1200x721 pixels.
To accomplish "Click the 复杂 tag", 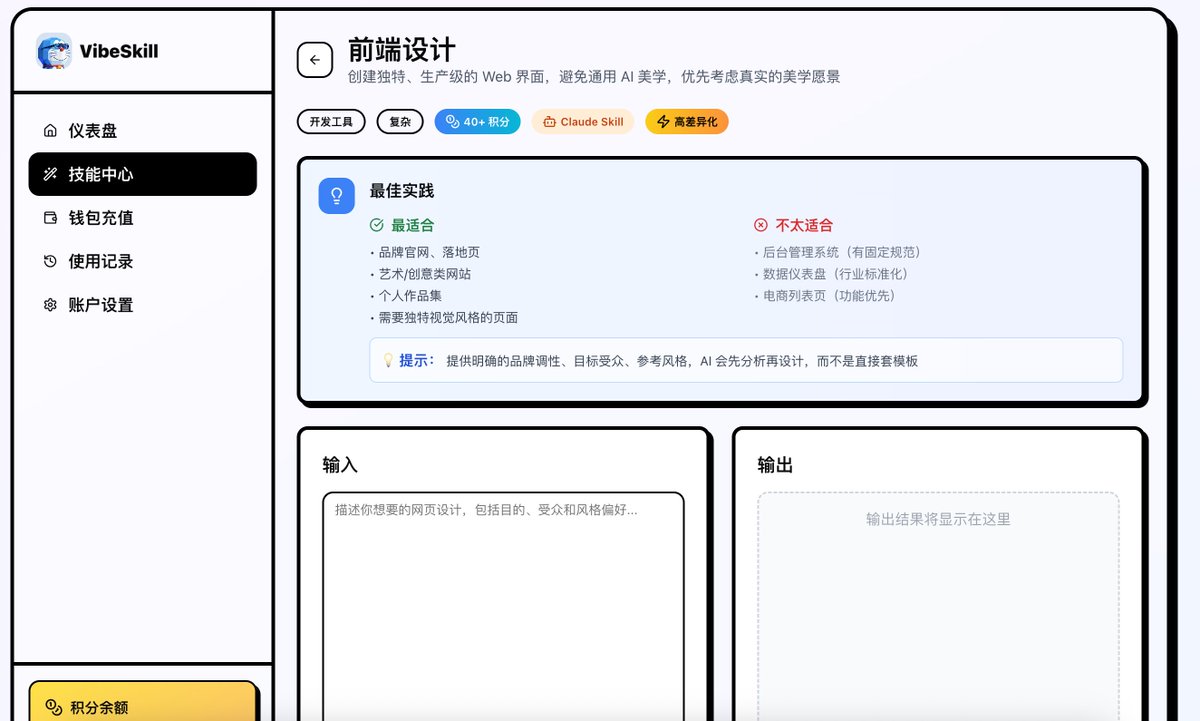I will click(x=400, y=122).
